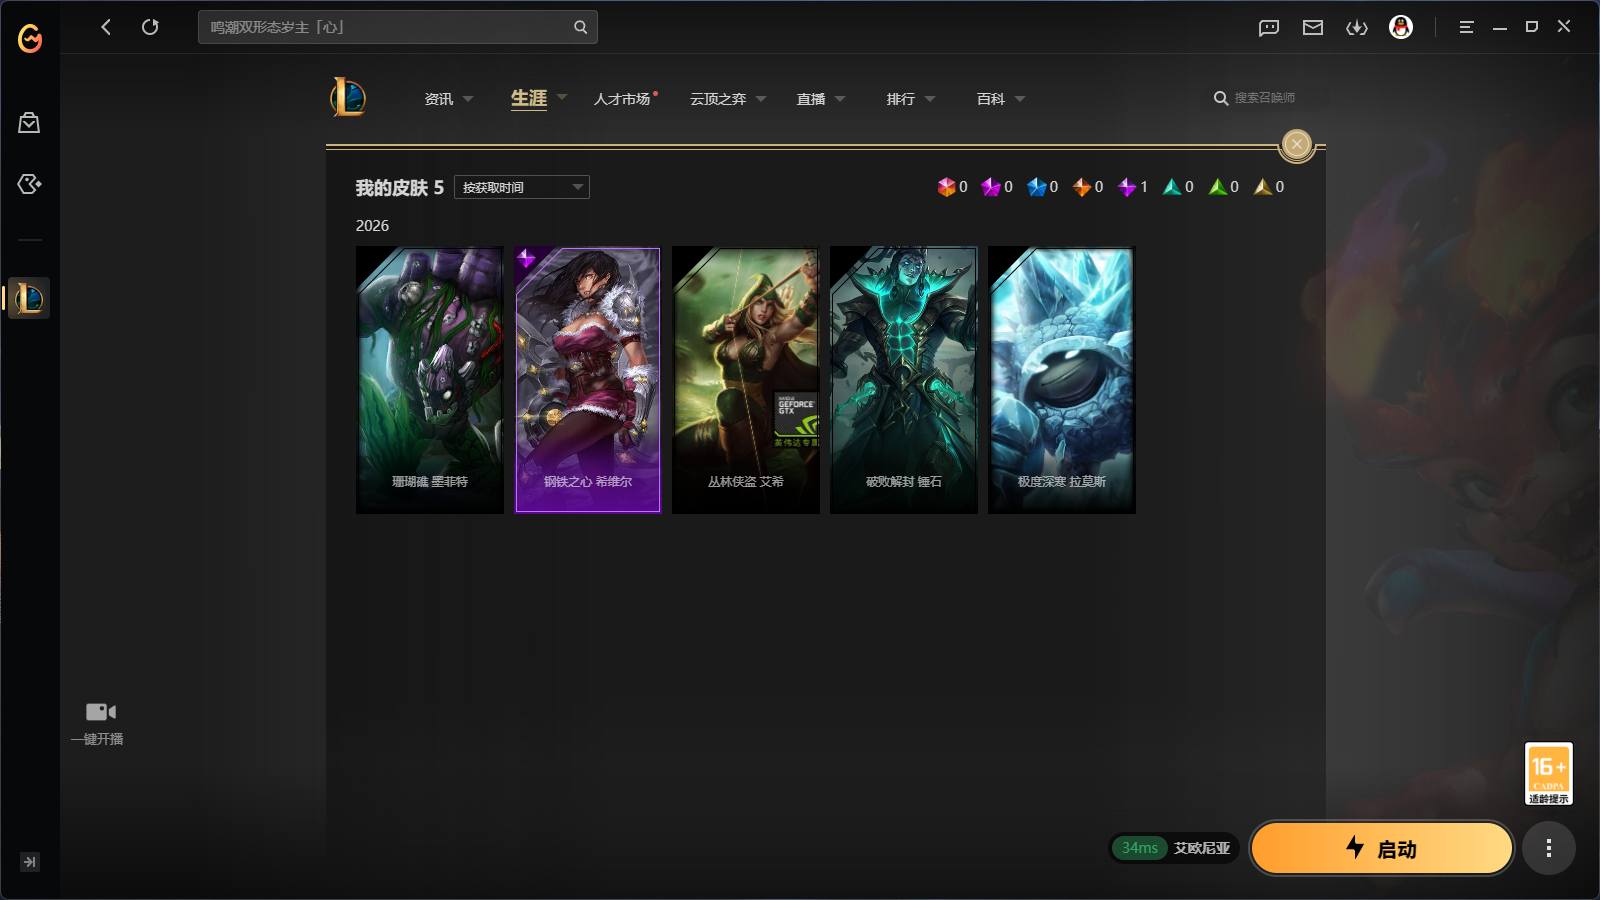Screen dimensions: 1600x900
Task: Open the chat messages icon
Action: coord(1269,27)
